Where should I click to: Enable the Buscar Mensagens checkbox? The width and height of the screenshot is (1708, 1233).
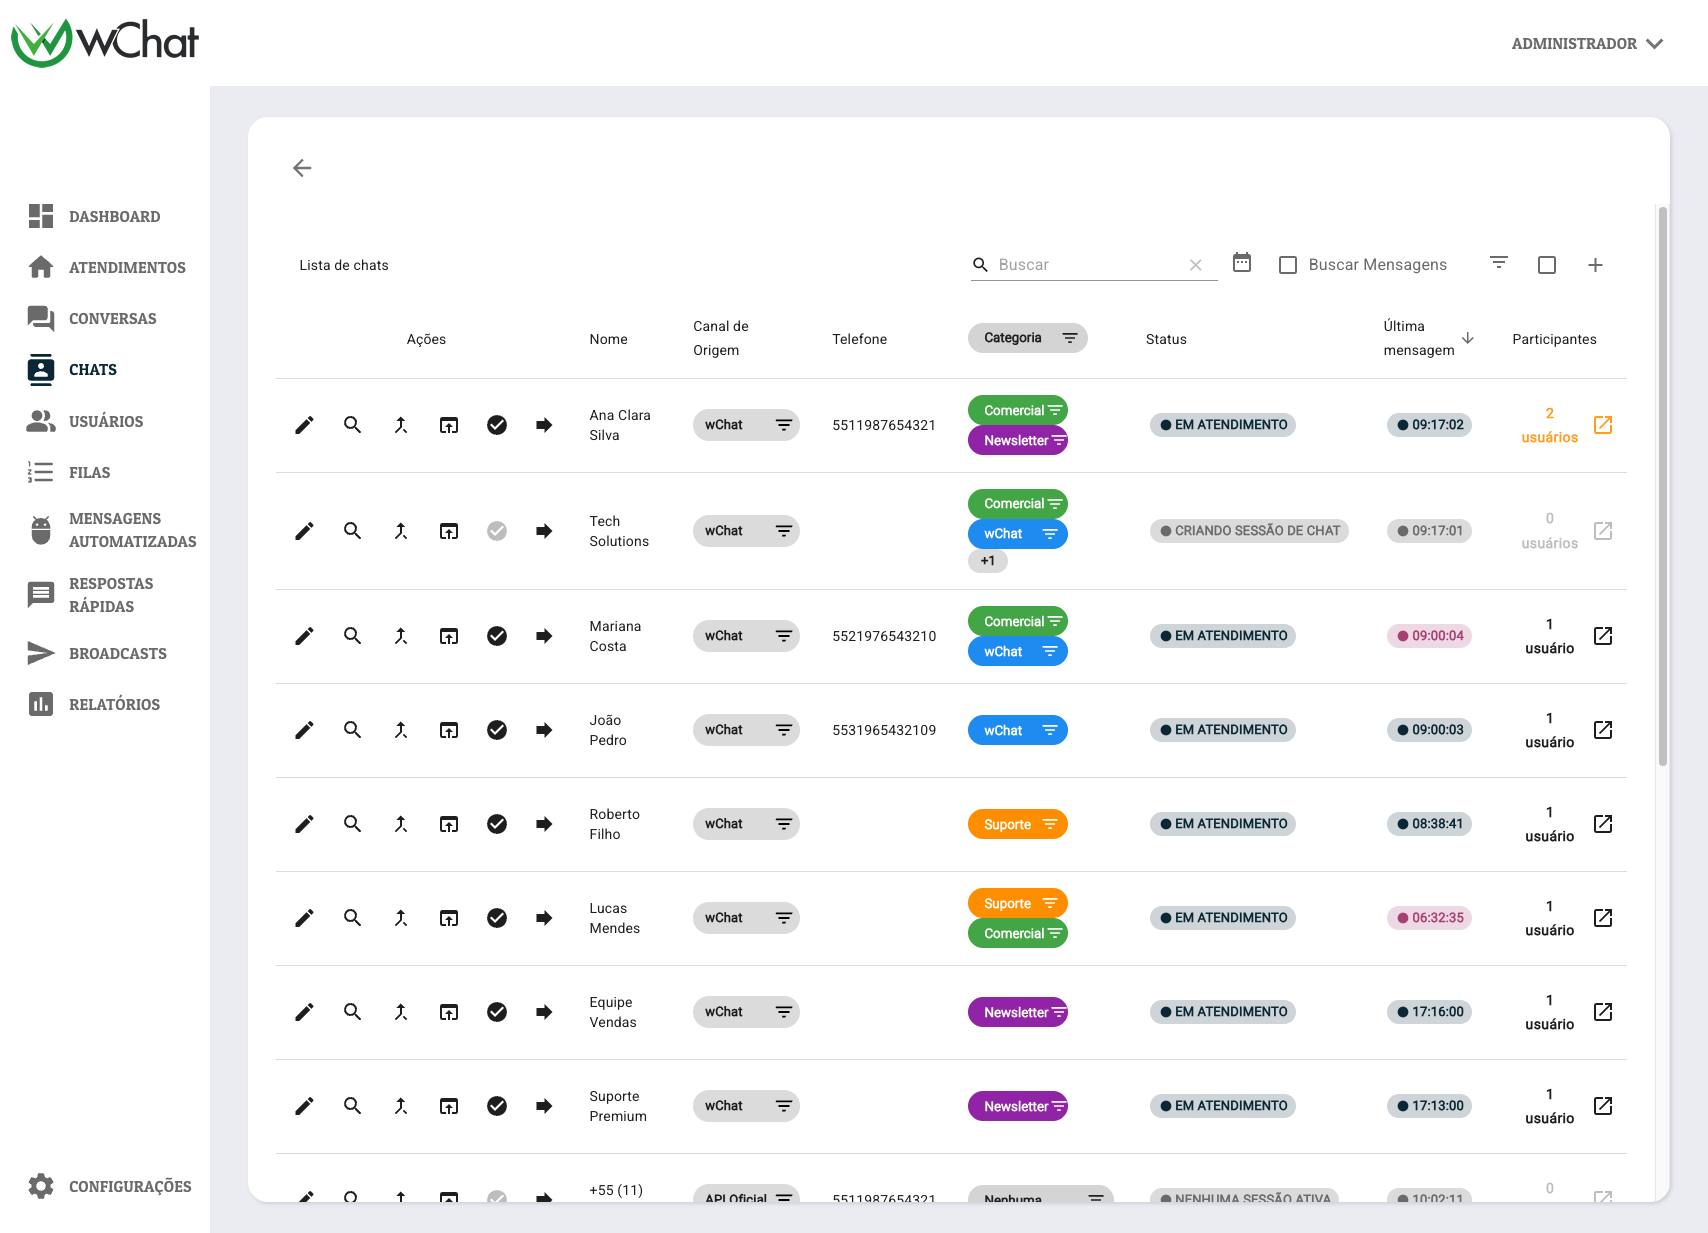click(x=1288, y=265)
